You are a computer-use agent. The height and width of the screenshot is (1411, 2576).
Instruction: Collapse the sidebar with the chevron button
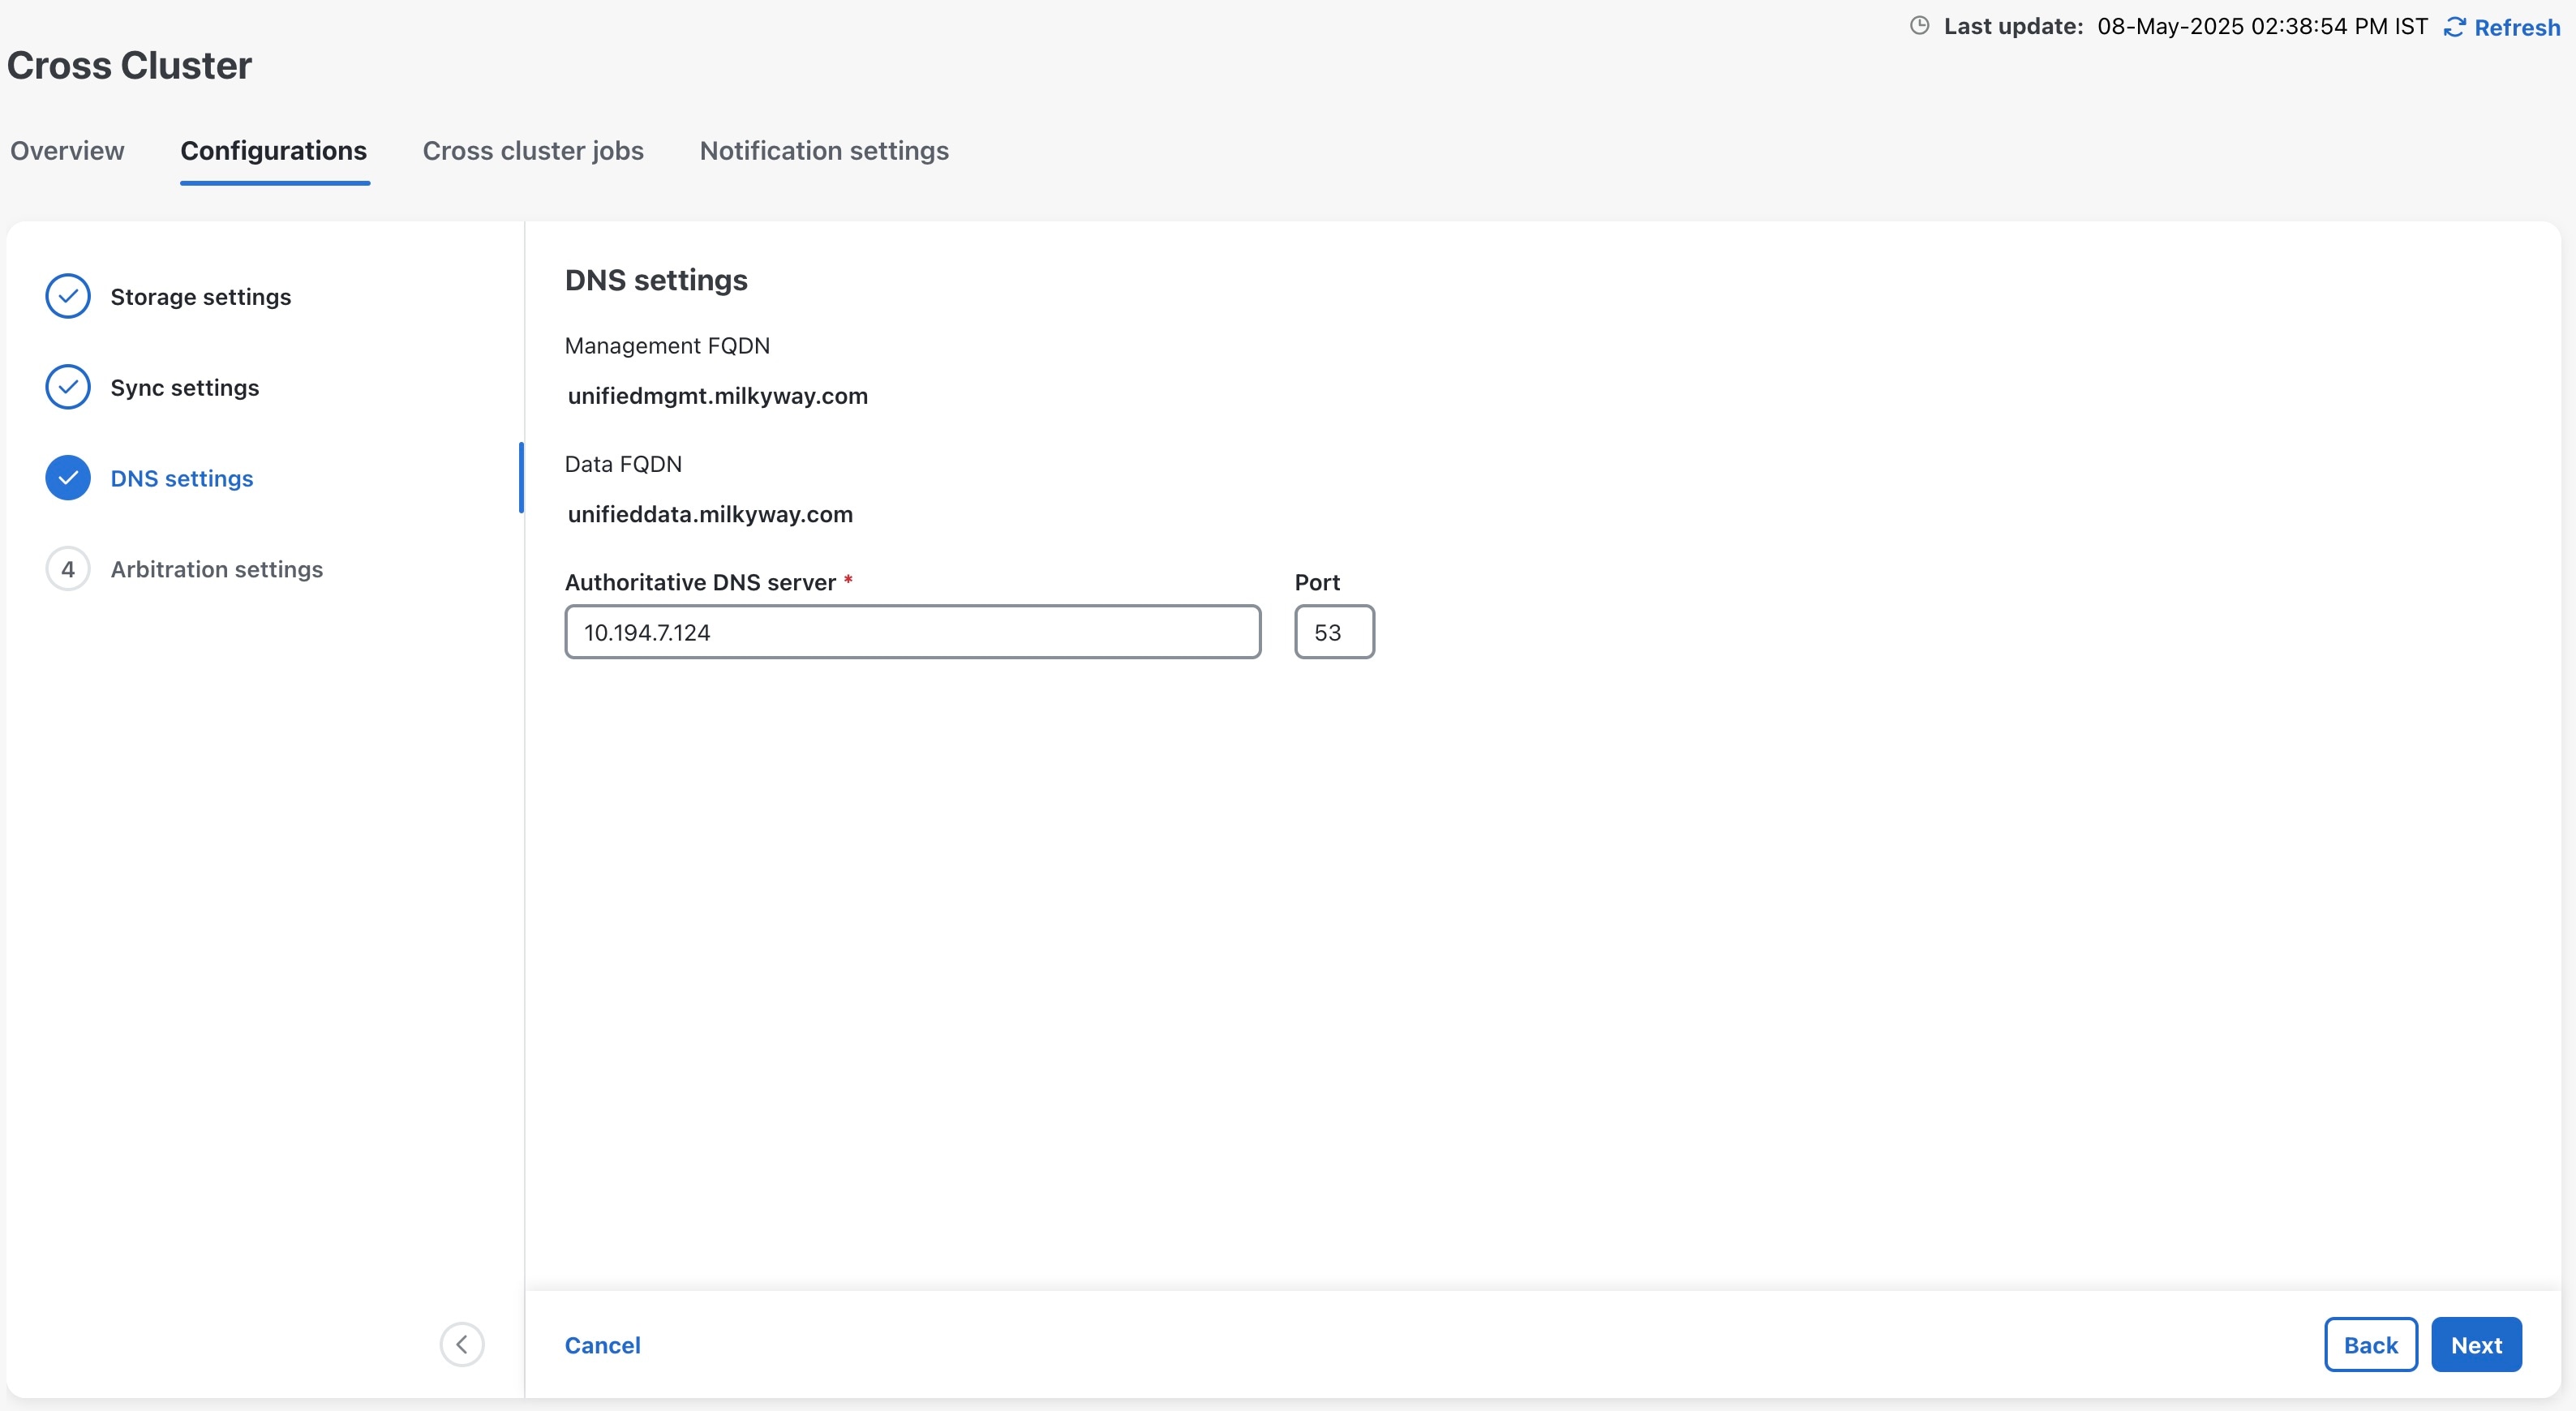point(462,1344)
